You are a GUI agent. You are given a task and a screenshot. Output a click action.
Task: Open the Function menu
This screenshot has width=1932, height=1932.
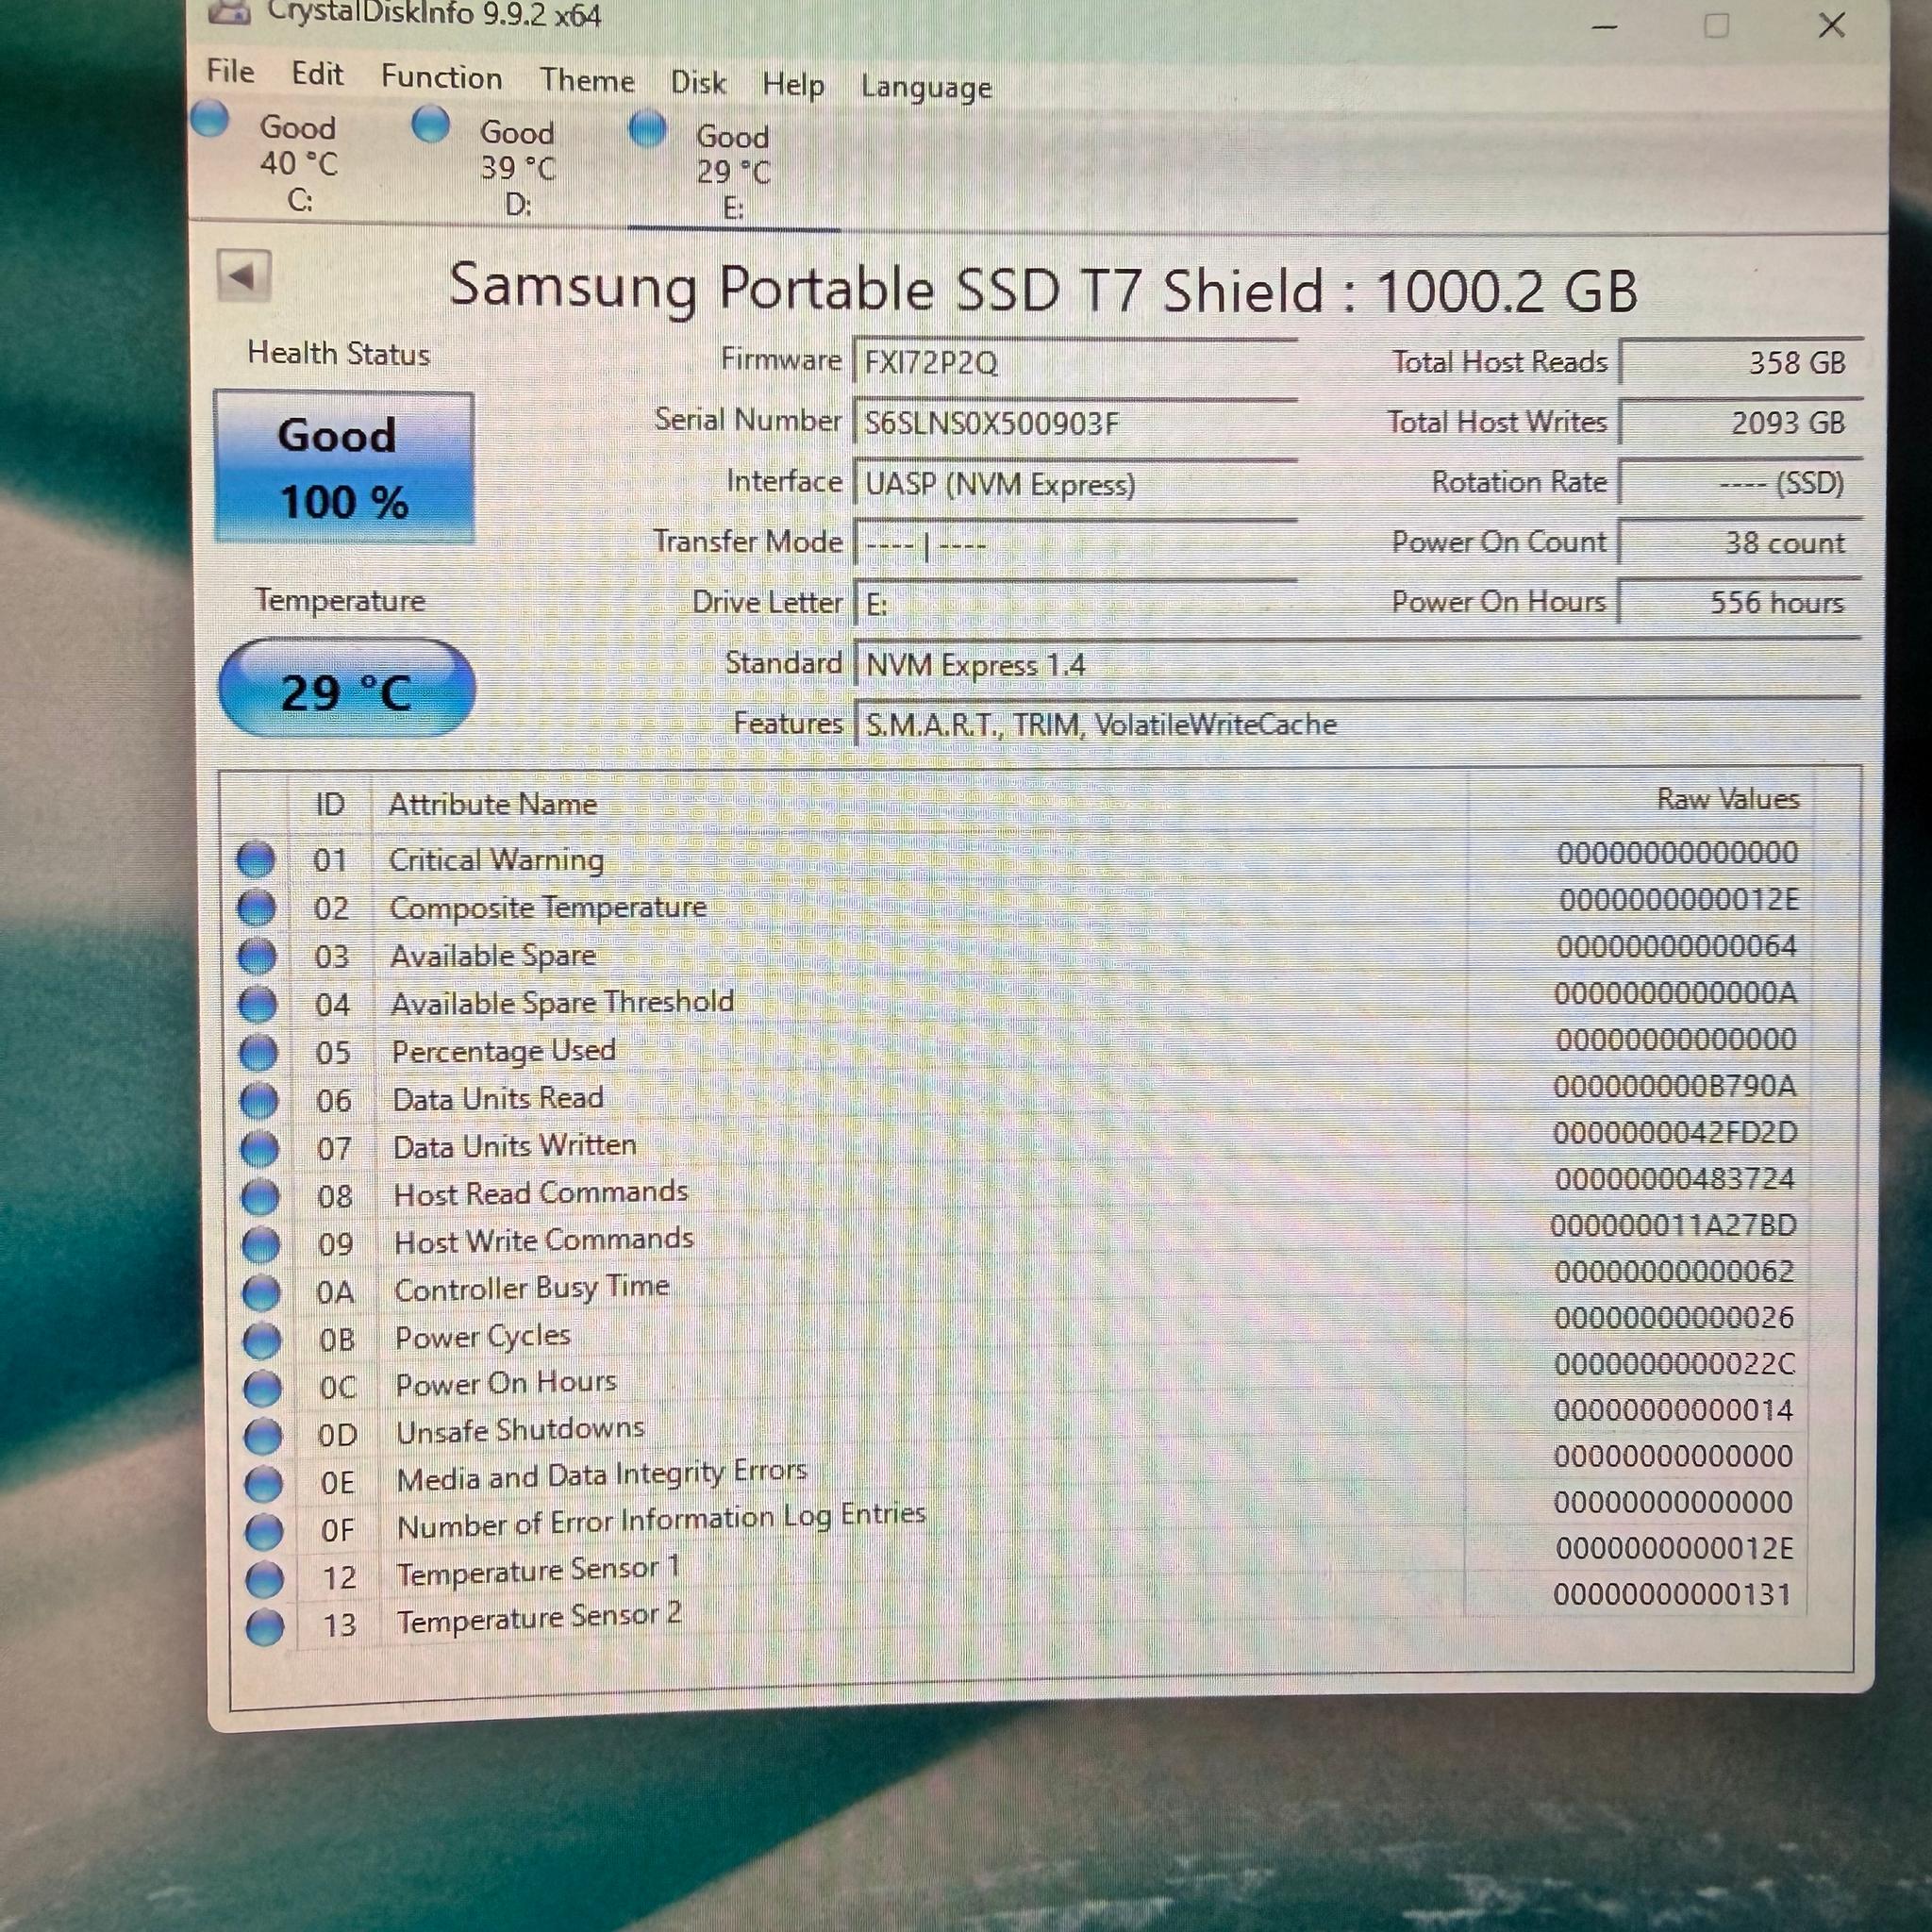441,78
